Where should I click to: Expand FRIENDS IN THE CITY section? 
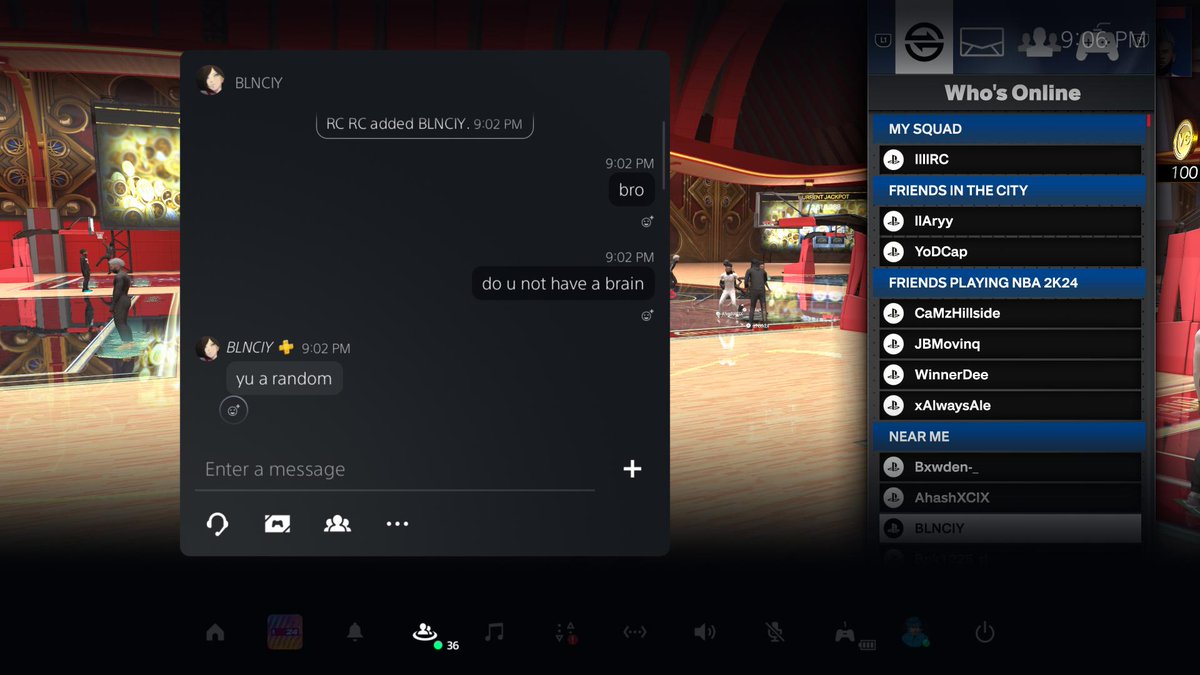(1009, 190)
